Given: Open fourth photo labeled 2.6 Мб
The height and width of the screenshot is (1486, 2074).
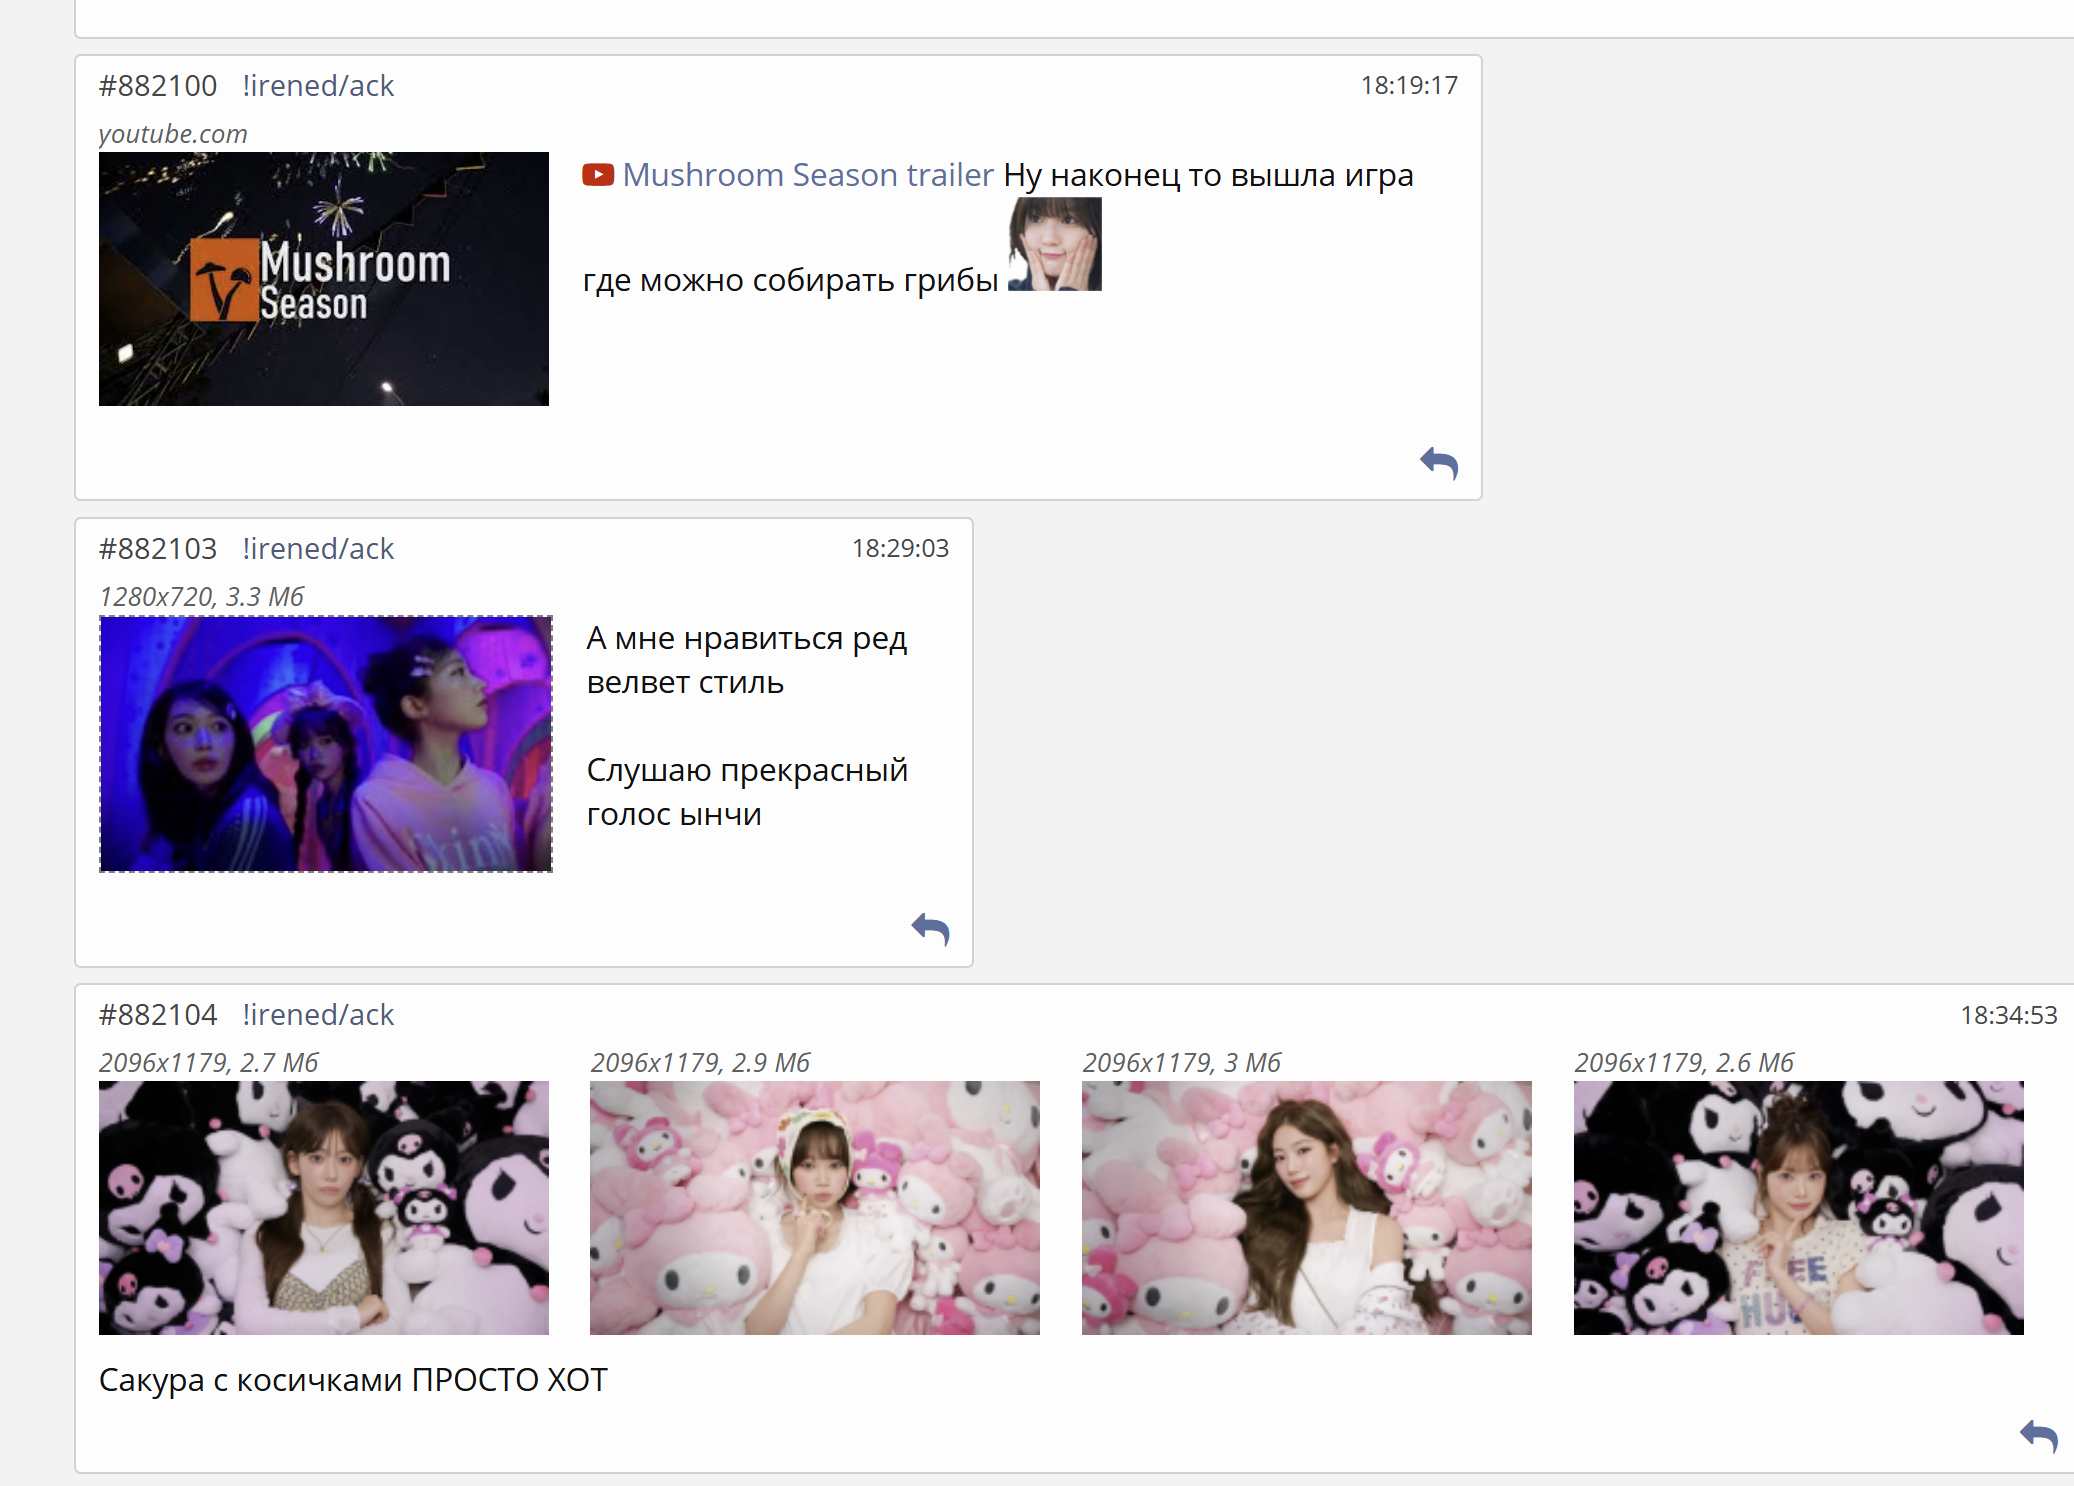Looking at the screenshot, I should (x=1798, y=1207).
